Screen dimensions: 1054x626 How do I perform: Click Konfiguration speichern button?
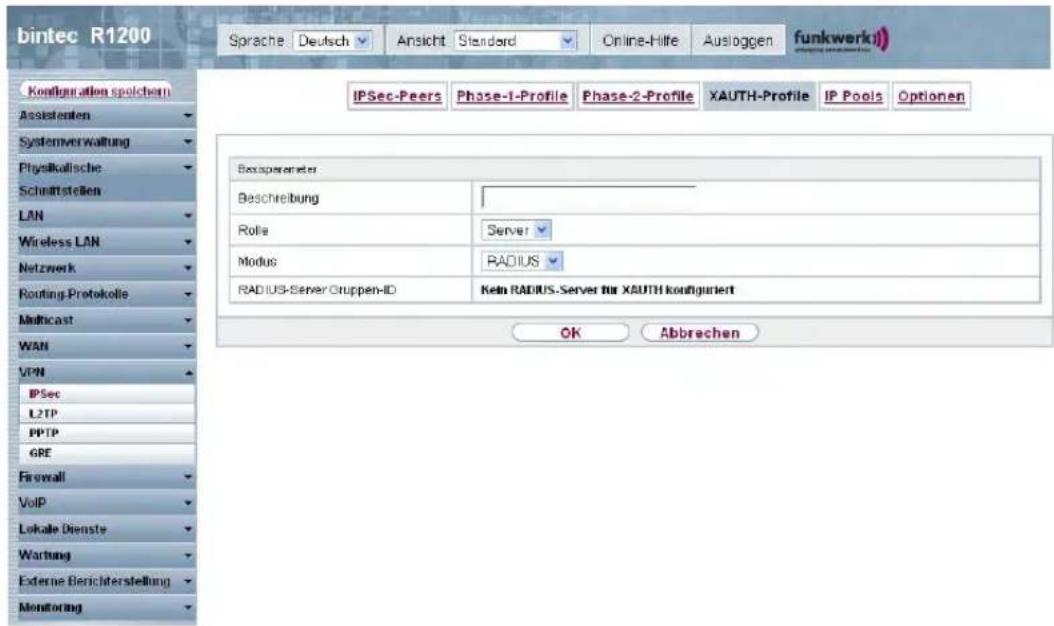98,91
